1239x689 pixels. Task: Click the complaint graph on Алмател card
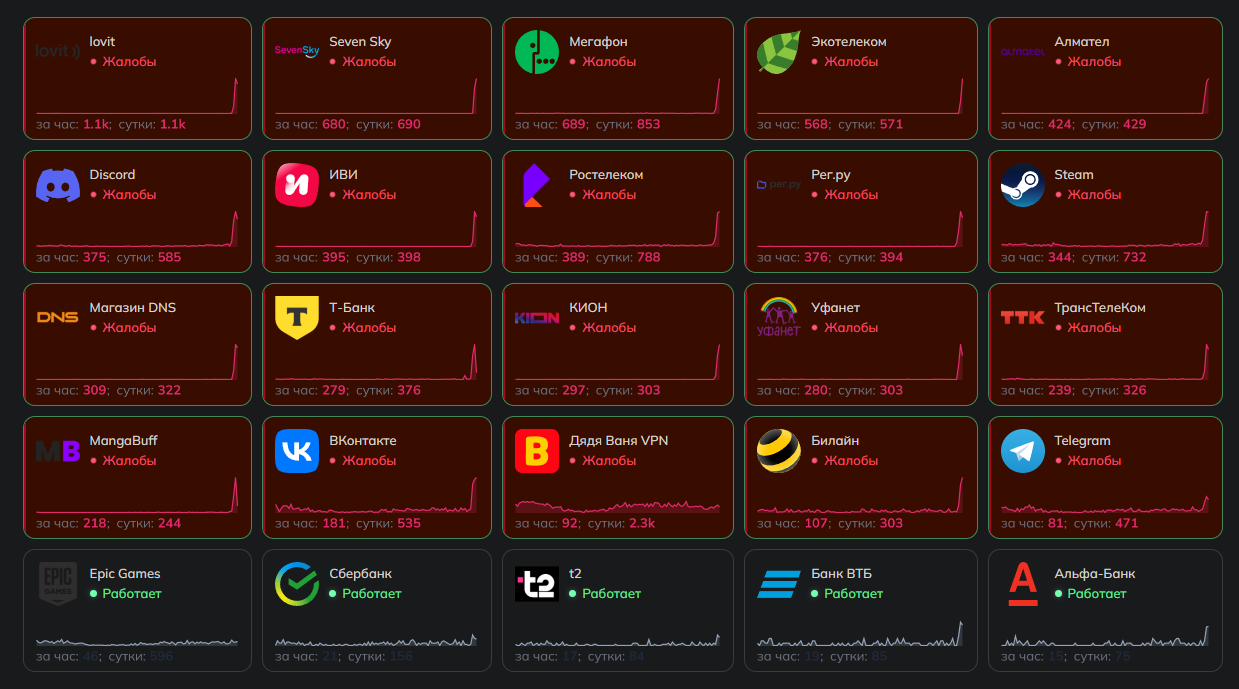tap(1105, 96)
